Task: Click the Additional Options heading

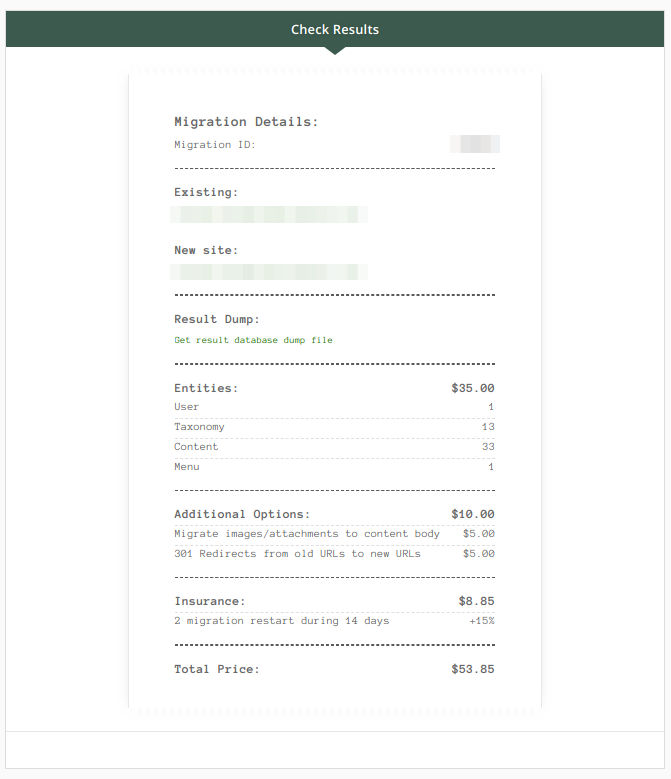Action: (x=242, y=514)
